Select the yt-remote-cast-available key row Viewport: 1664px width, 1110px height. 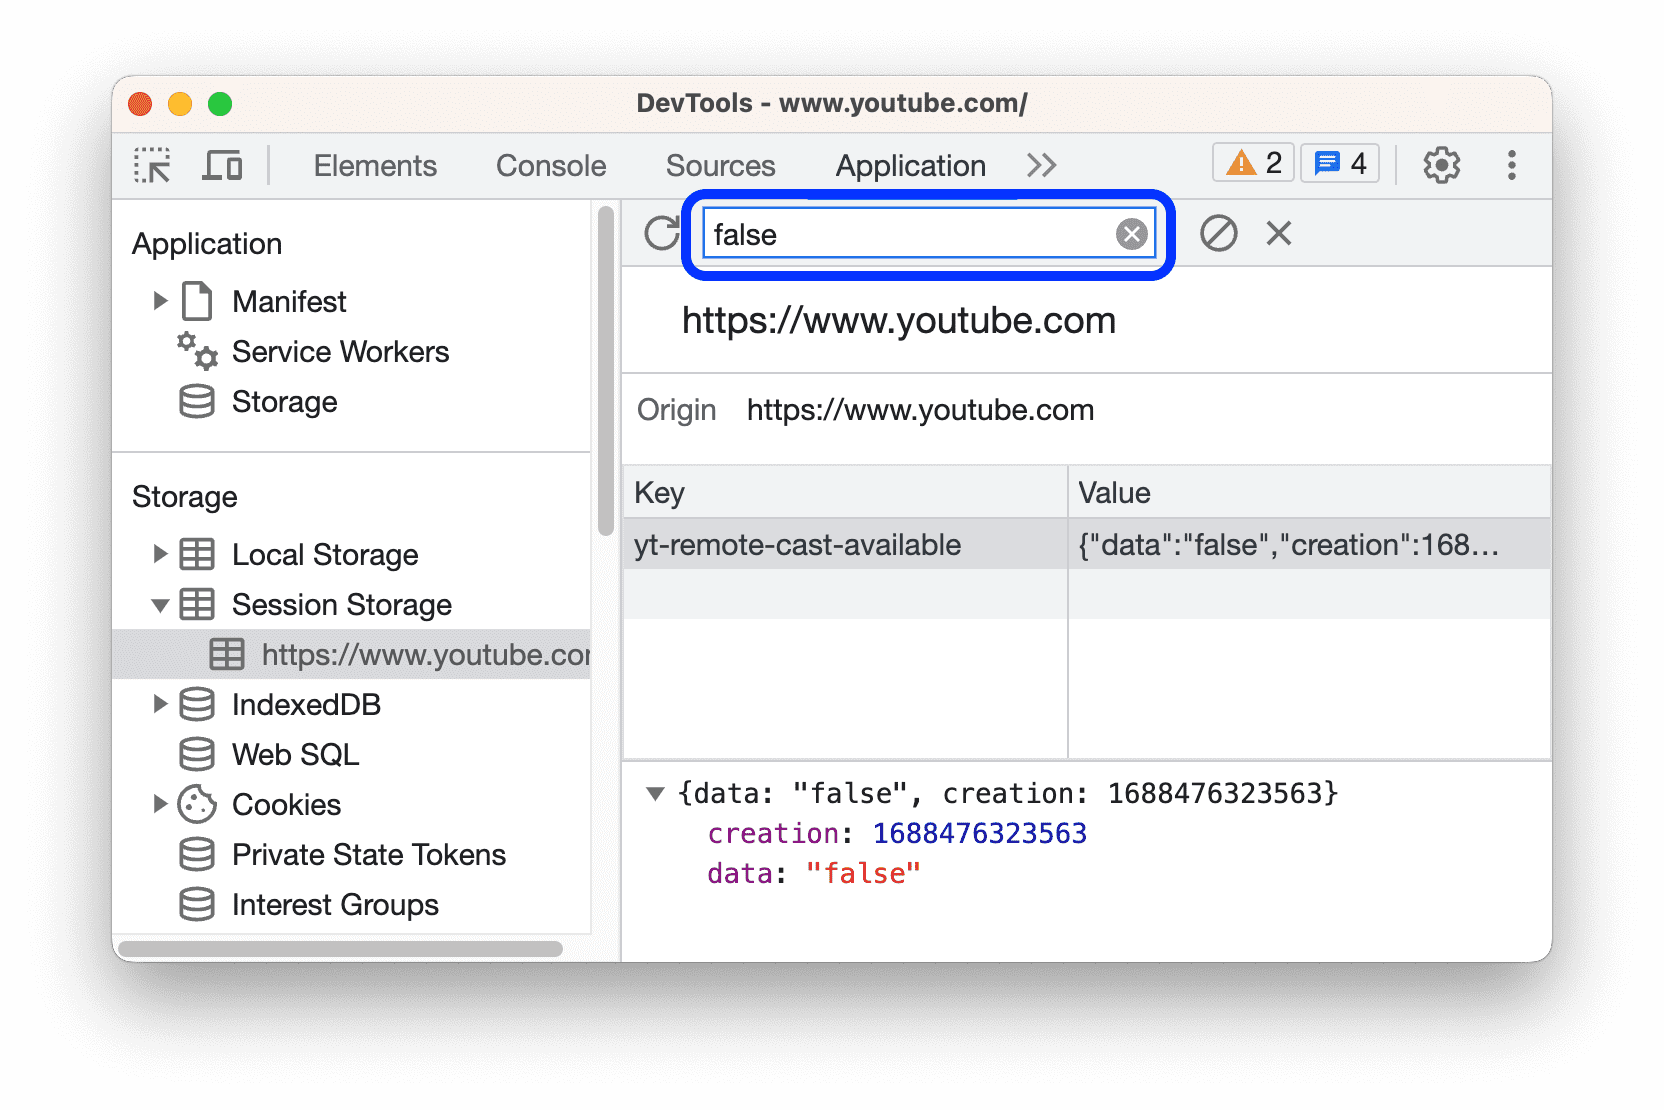797,544
